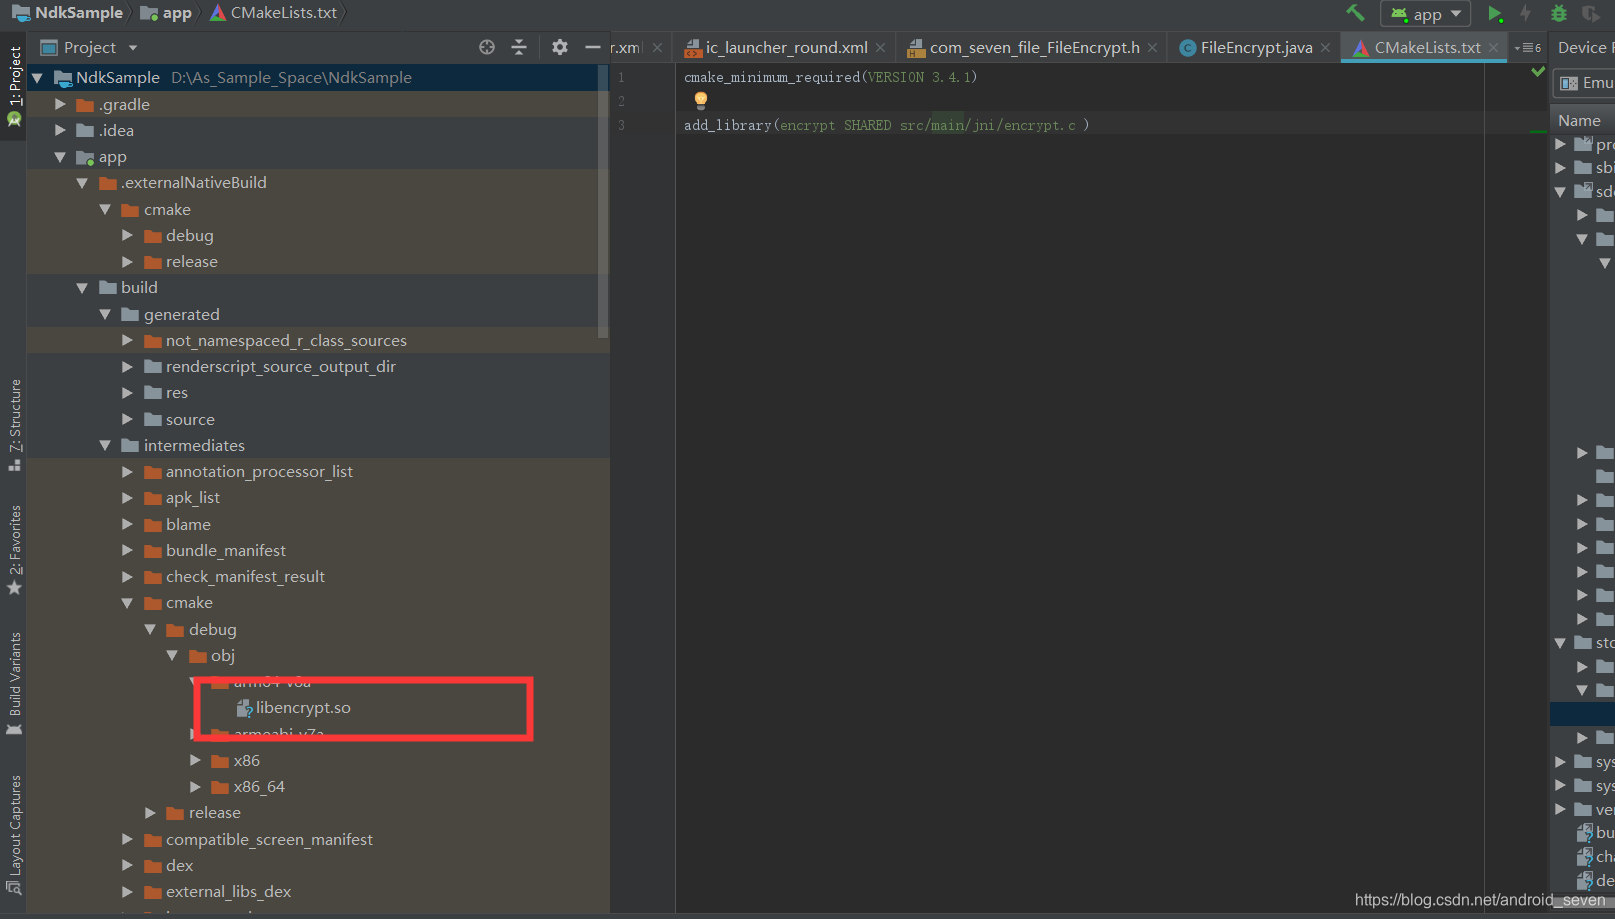Screen dimensions: 1615x919
Task: Click the green checkmark inspection indicator
Action: (x=1538, y=71)
